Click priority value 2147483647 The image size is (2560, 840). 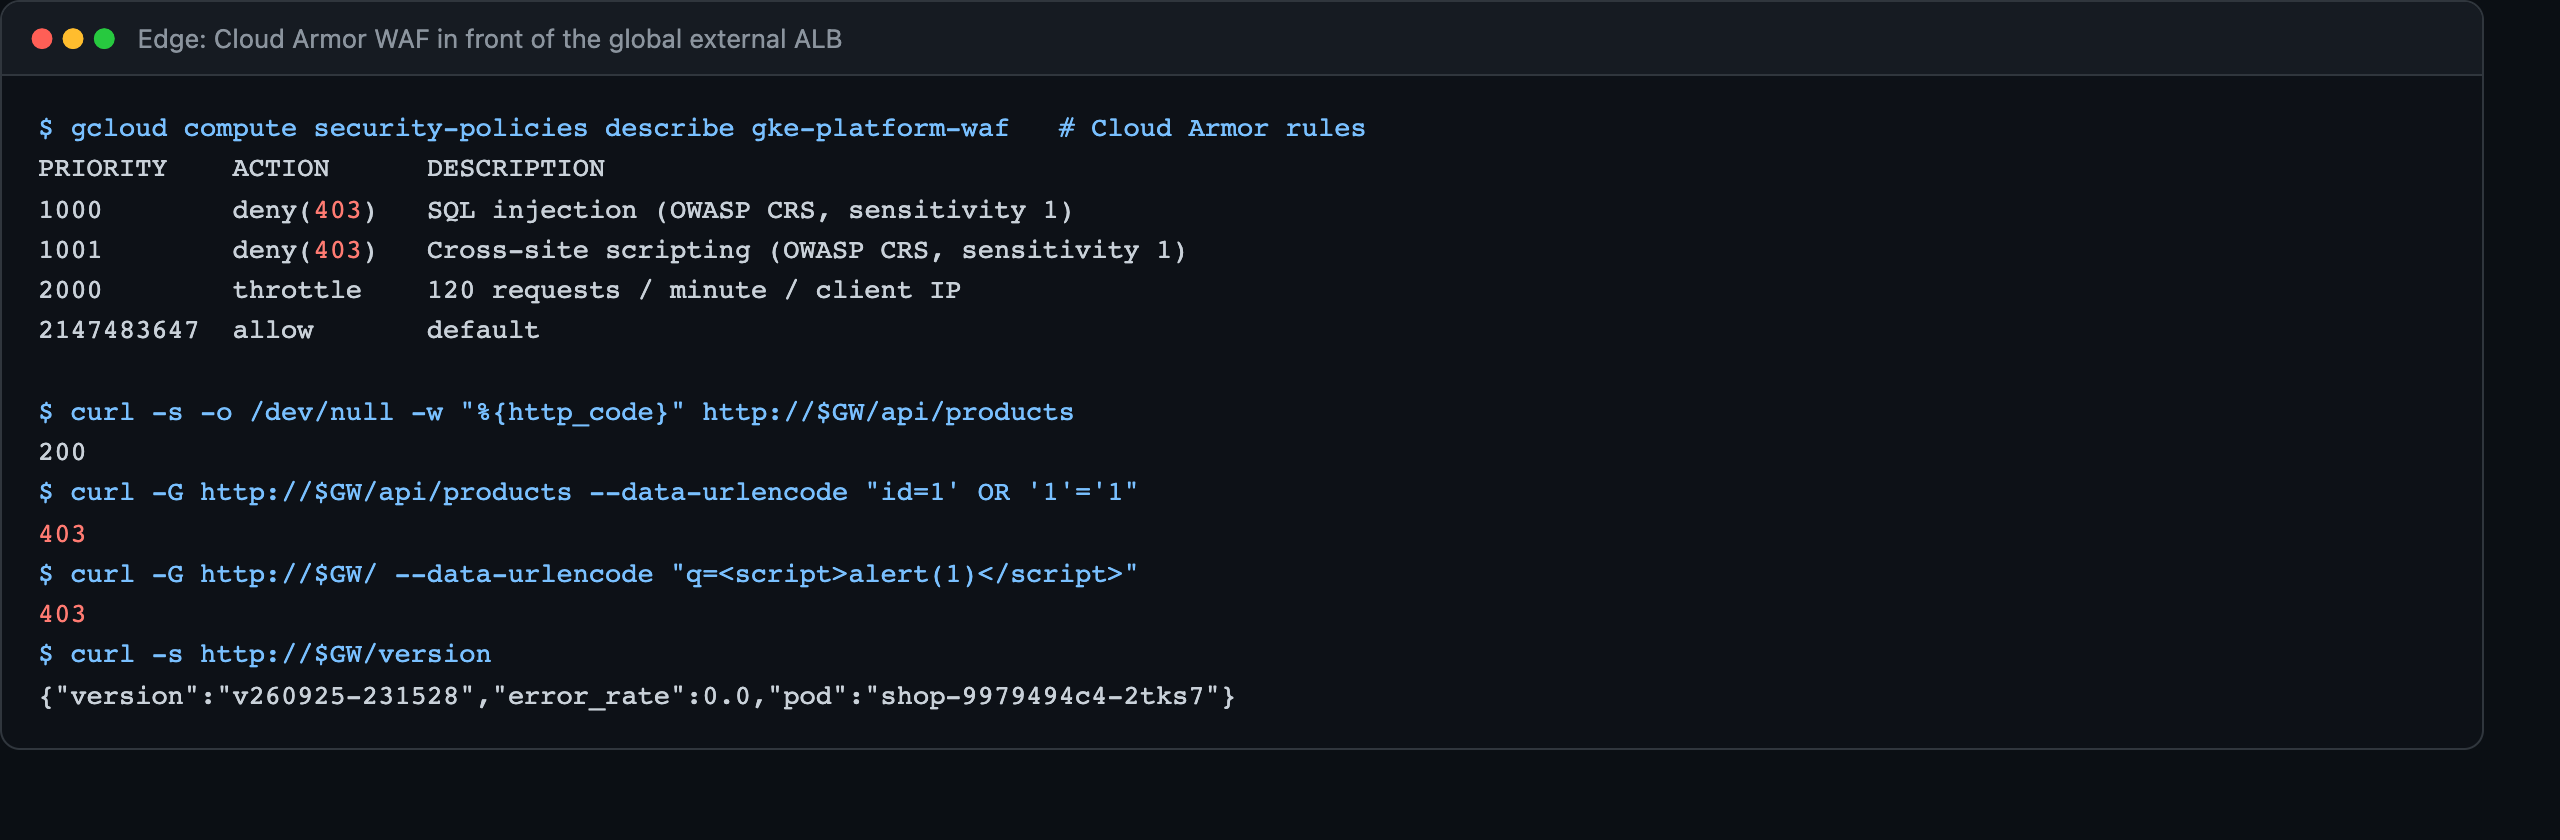tap(119, 330)
